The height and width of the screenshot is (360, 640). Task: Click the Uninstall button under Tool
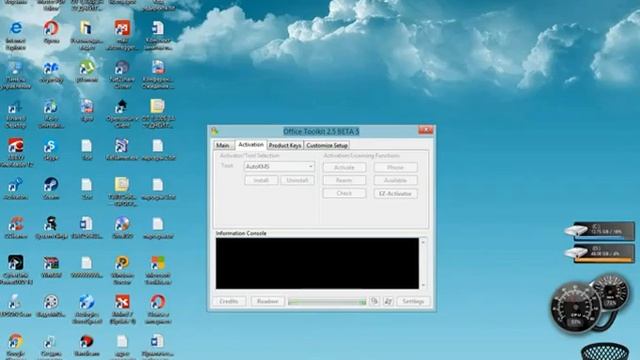click(297, 180)
